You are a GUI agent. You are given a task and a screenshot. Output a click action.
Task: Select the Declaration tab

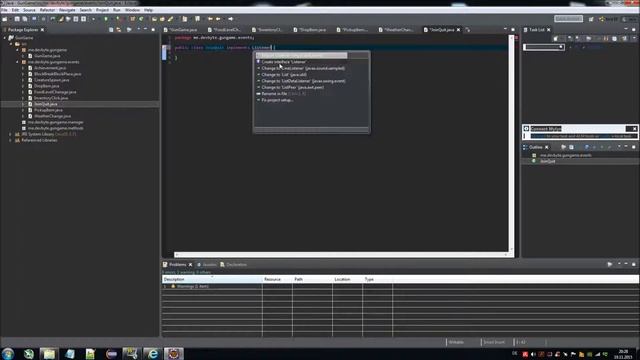click(x=233, y=264)
